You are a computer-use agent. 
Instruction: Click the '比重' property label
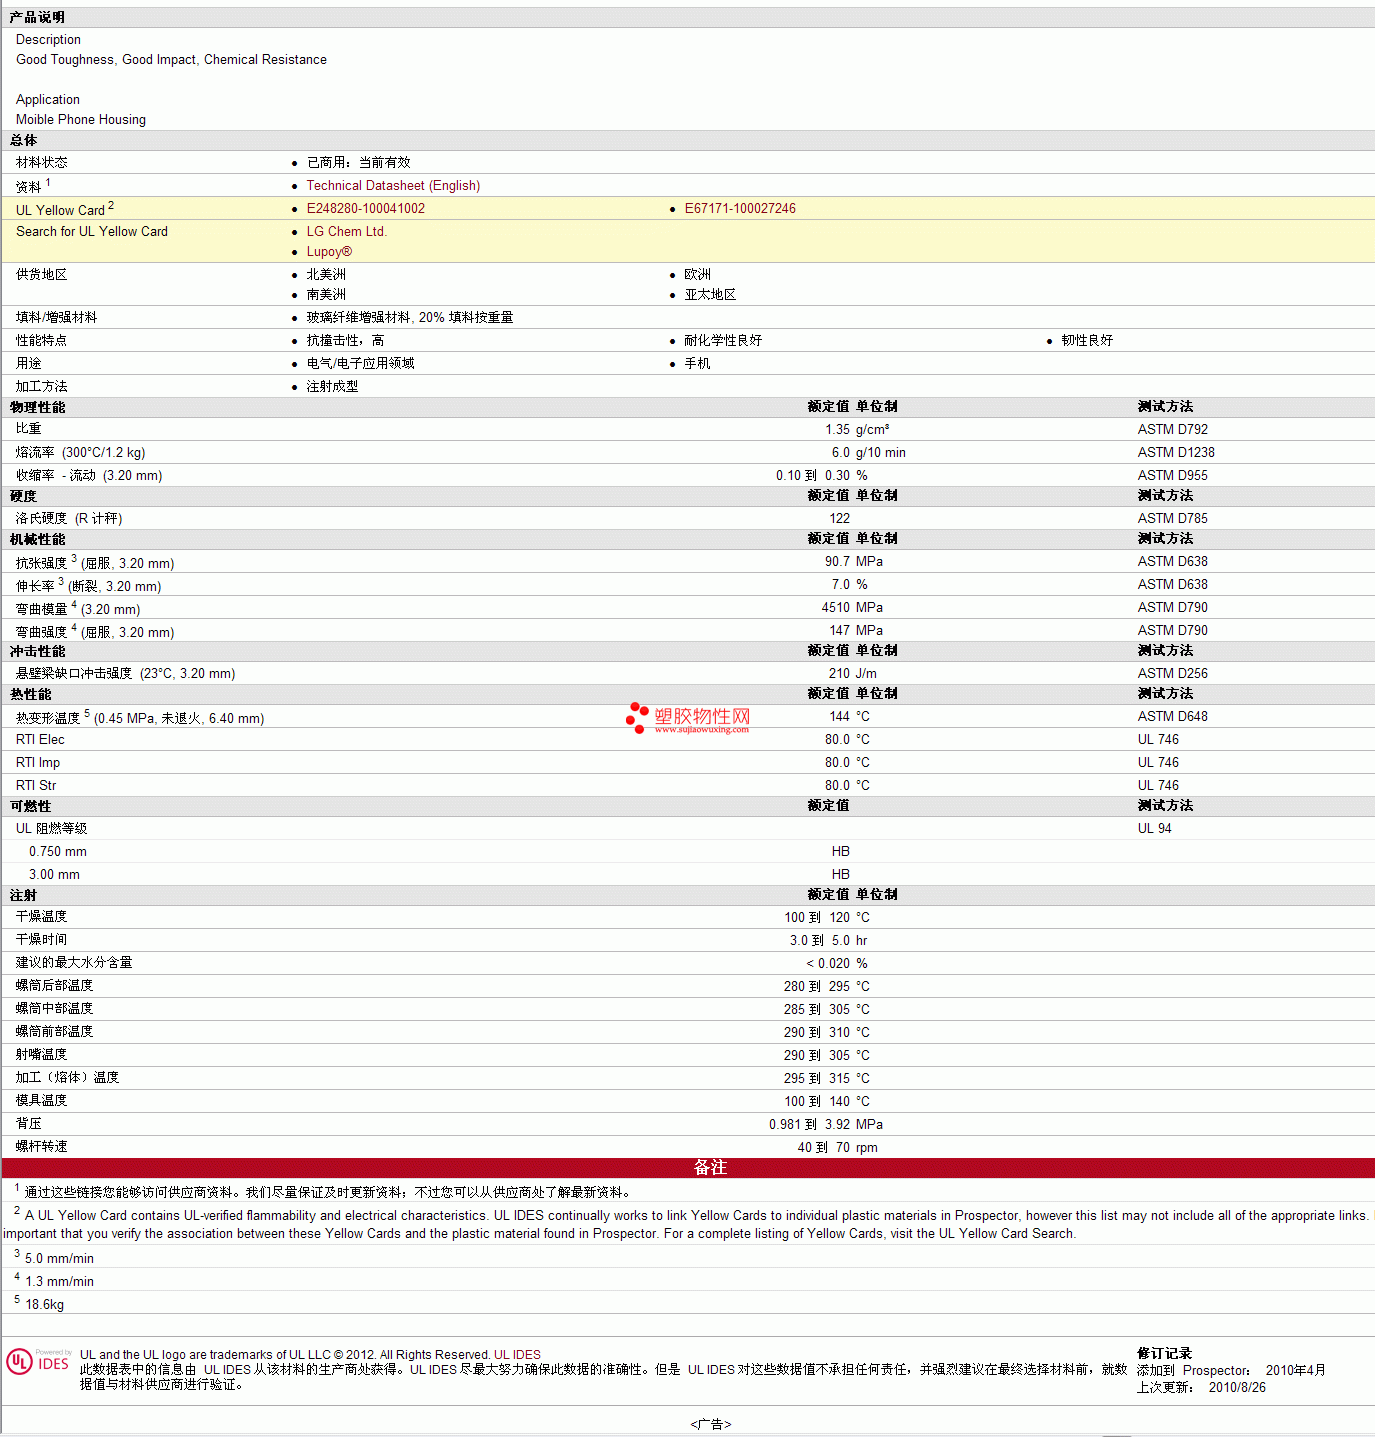[x=29, y=429]
